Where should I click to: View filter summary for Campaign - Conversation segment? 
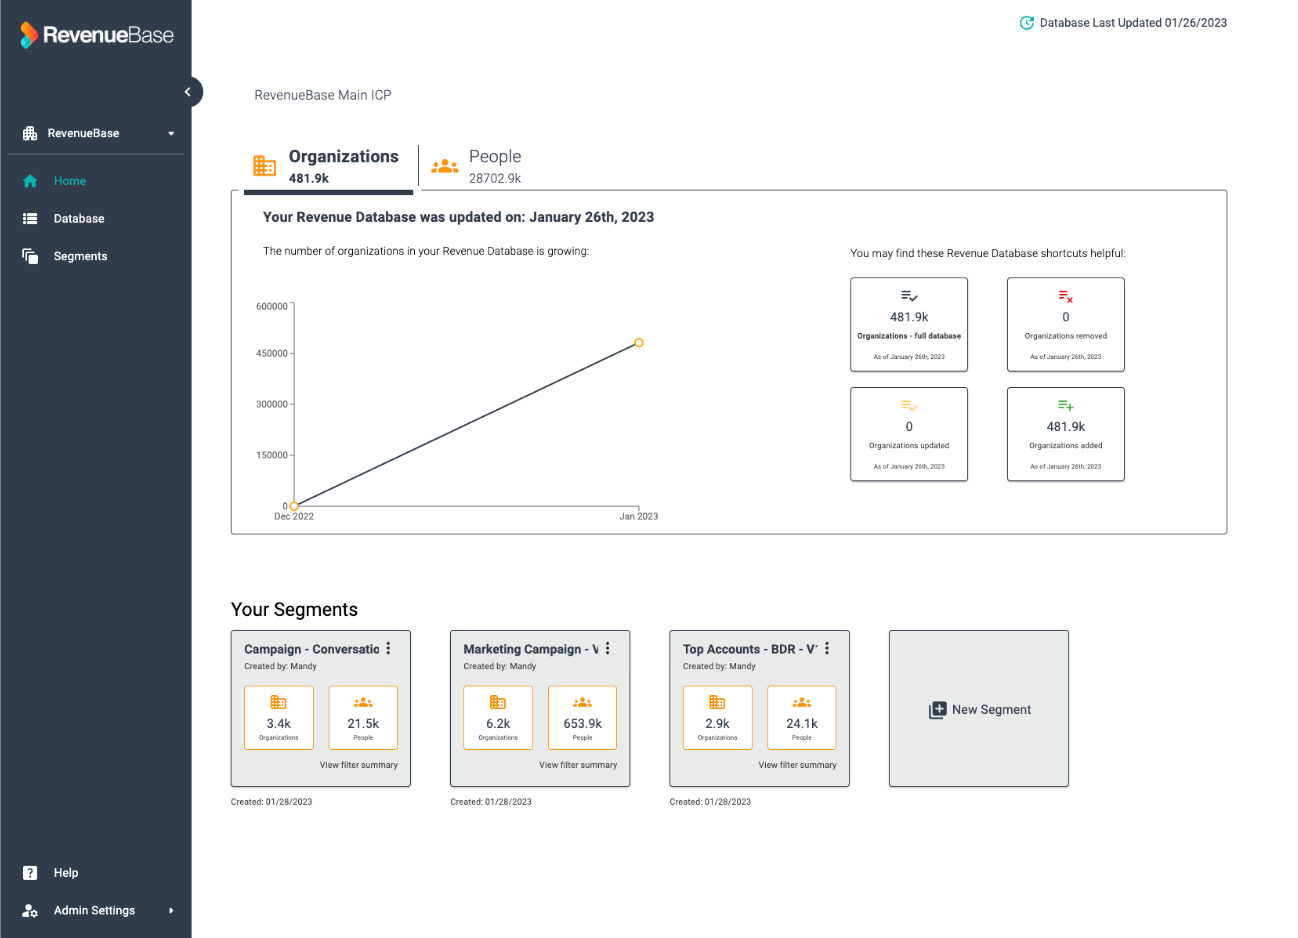point(359,765)
